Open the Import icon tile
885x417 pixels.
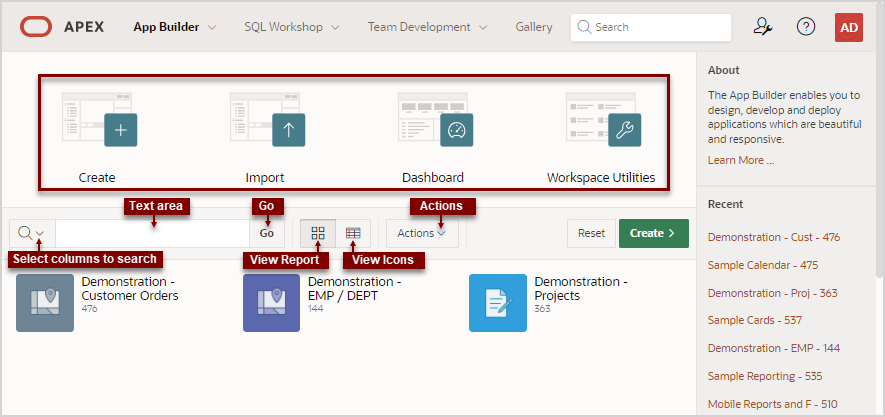pos(268,120)
